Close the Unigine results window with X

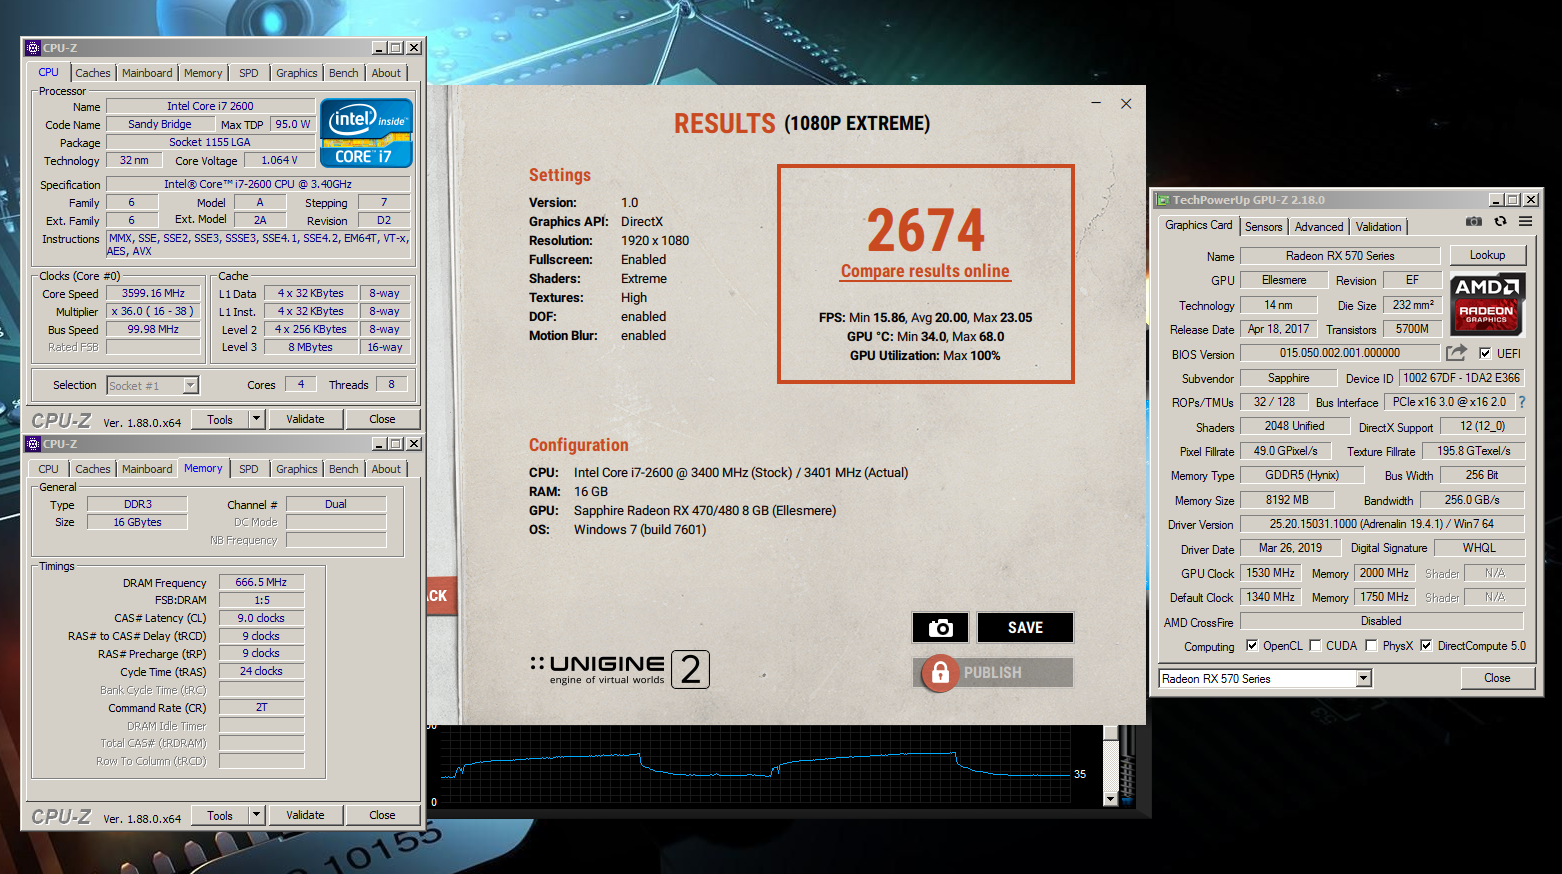click(x=1126, y=103)
